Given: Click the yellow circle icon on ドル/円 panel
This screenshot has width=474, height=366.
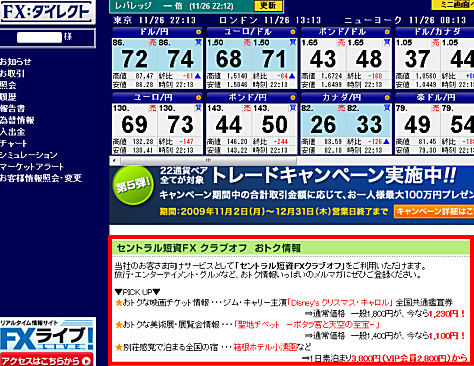Looking at the screenshot, I should tap(198, 32).
